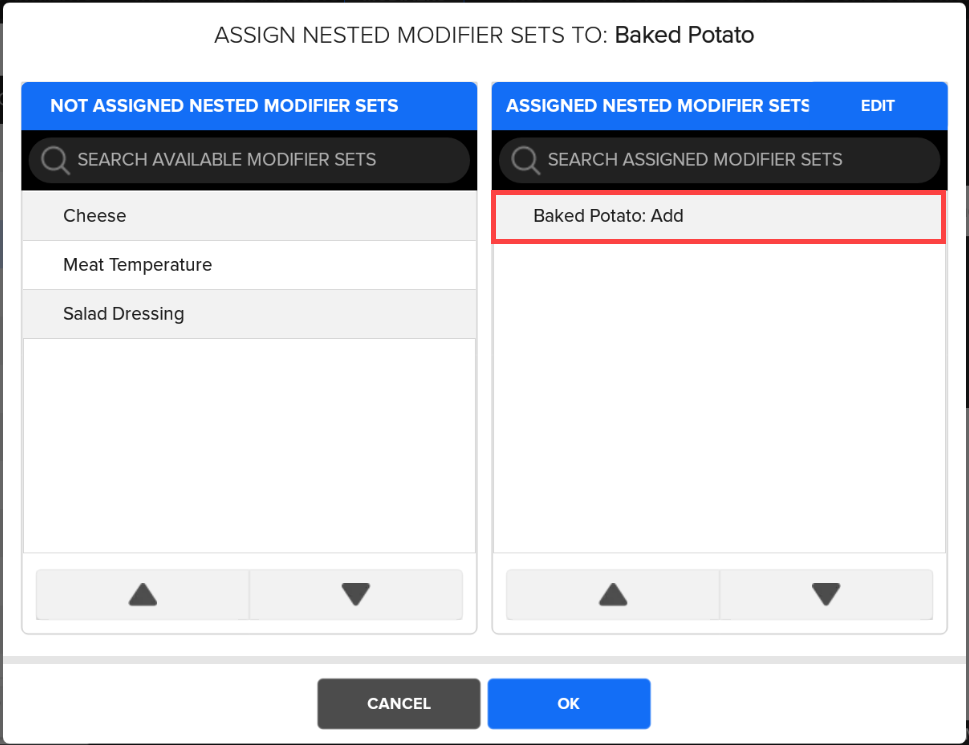The width and height of the screenshot is (969, 745).
Task: Click the empty area below Salad Dressing
Action: [249, 445]
